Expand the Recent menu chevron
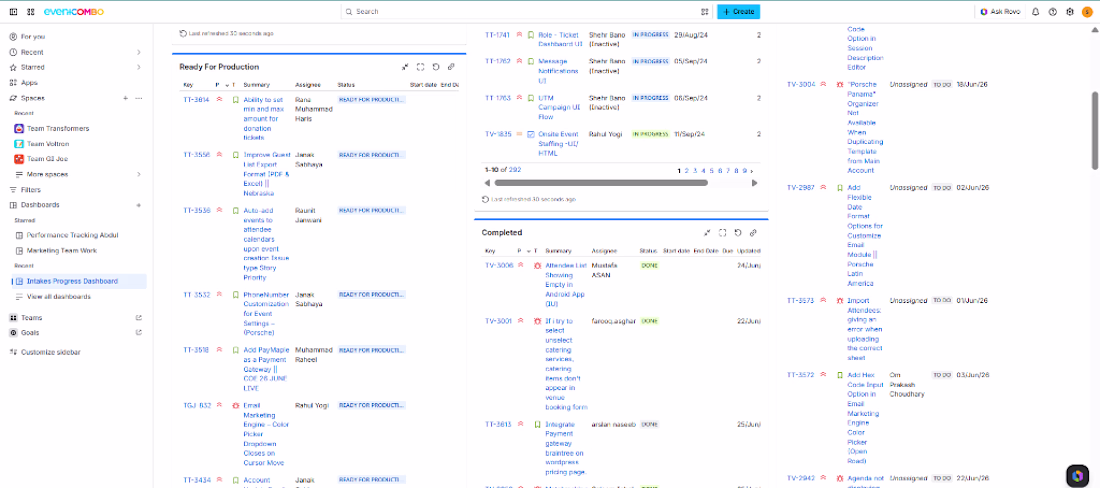This screenshot has height=488, width=1100. point(138,52)
